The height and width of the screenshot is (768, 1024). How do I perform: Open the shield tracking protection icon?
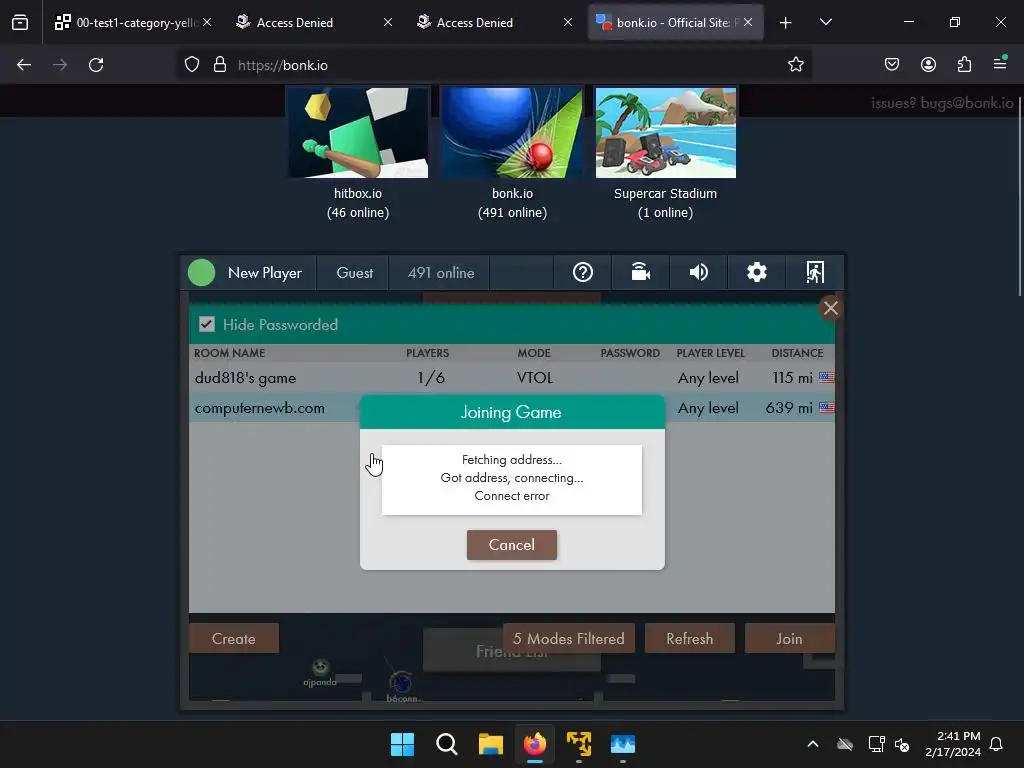[x=191, y=65]
